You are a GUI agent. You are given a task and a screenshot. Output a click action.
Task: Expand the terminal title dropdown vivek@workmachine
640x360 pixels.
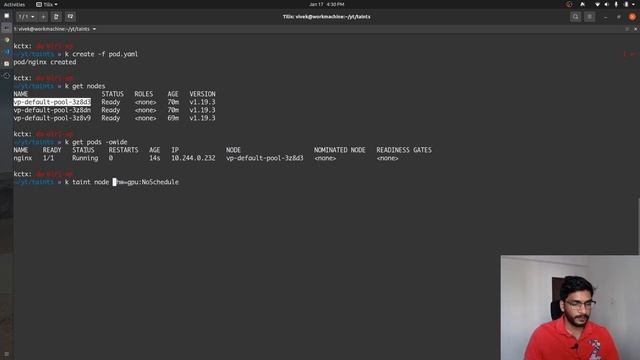pos(55,29)
